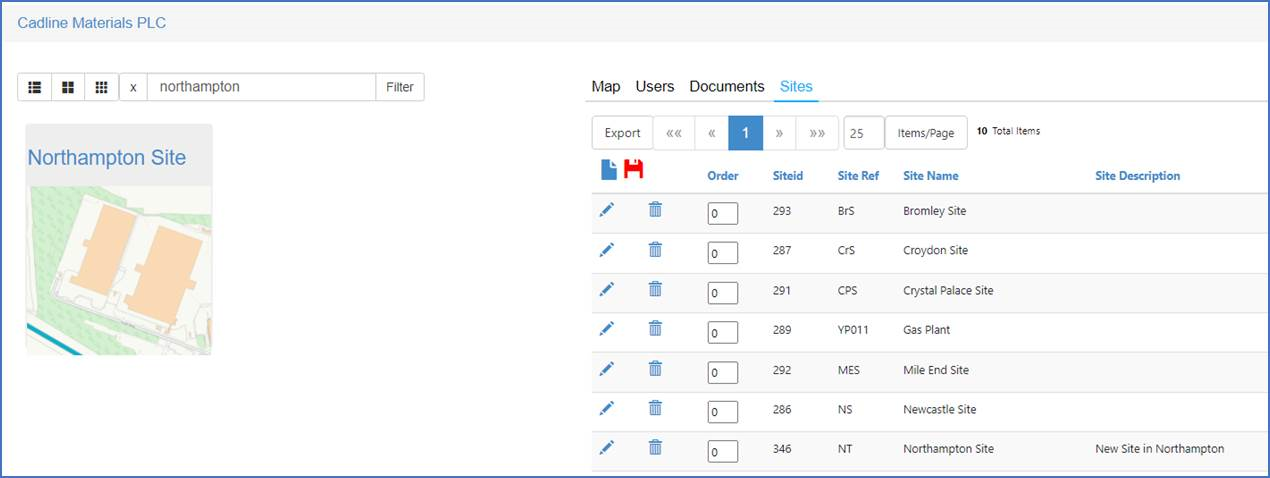The width and height of the screenshot is (1270, 478).
Task: Click the order field for Mile End Site
Action: pyautogui.click(x=722, y=372)
